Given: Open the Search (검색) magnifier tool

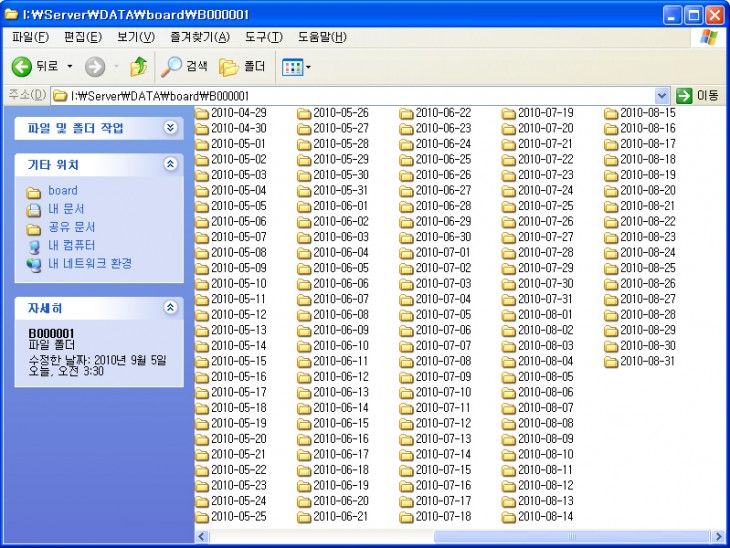Looking at the screenshot, I should point(185,67).
